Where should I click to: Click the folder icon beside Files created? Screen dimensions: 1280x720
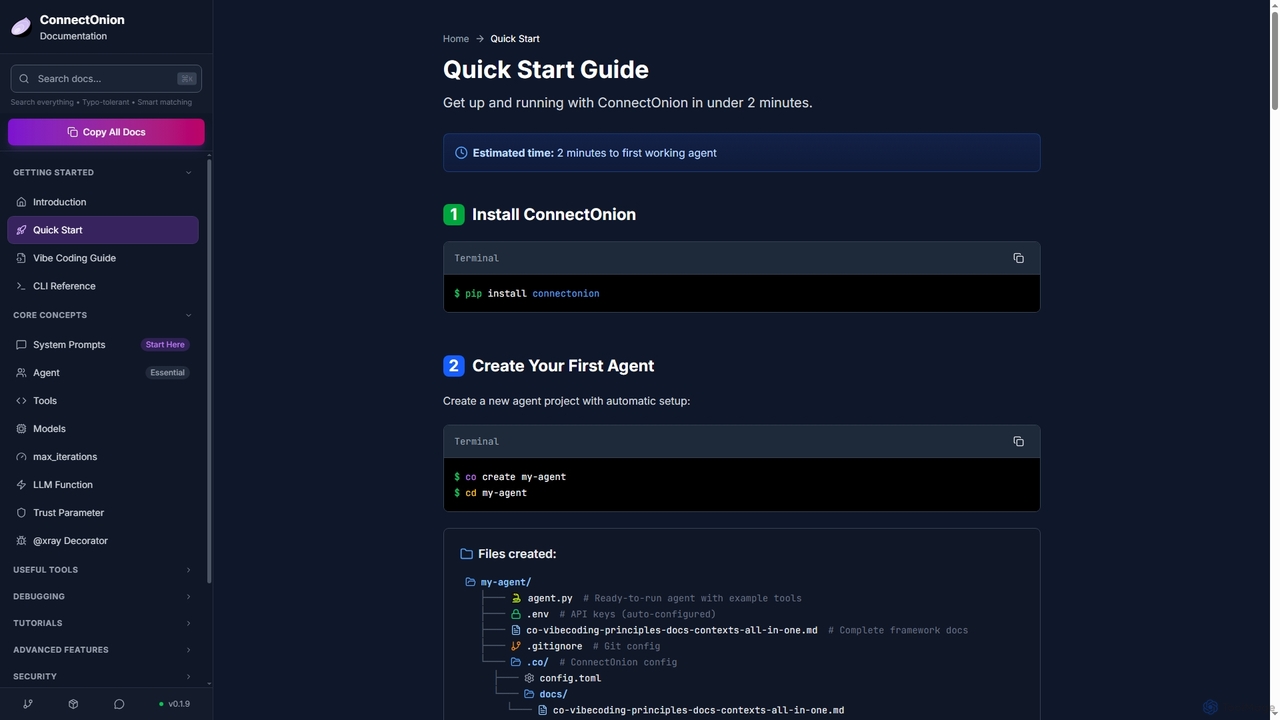point(466,554)
